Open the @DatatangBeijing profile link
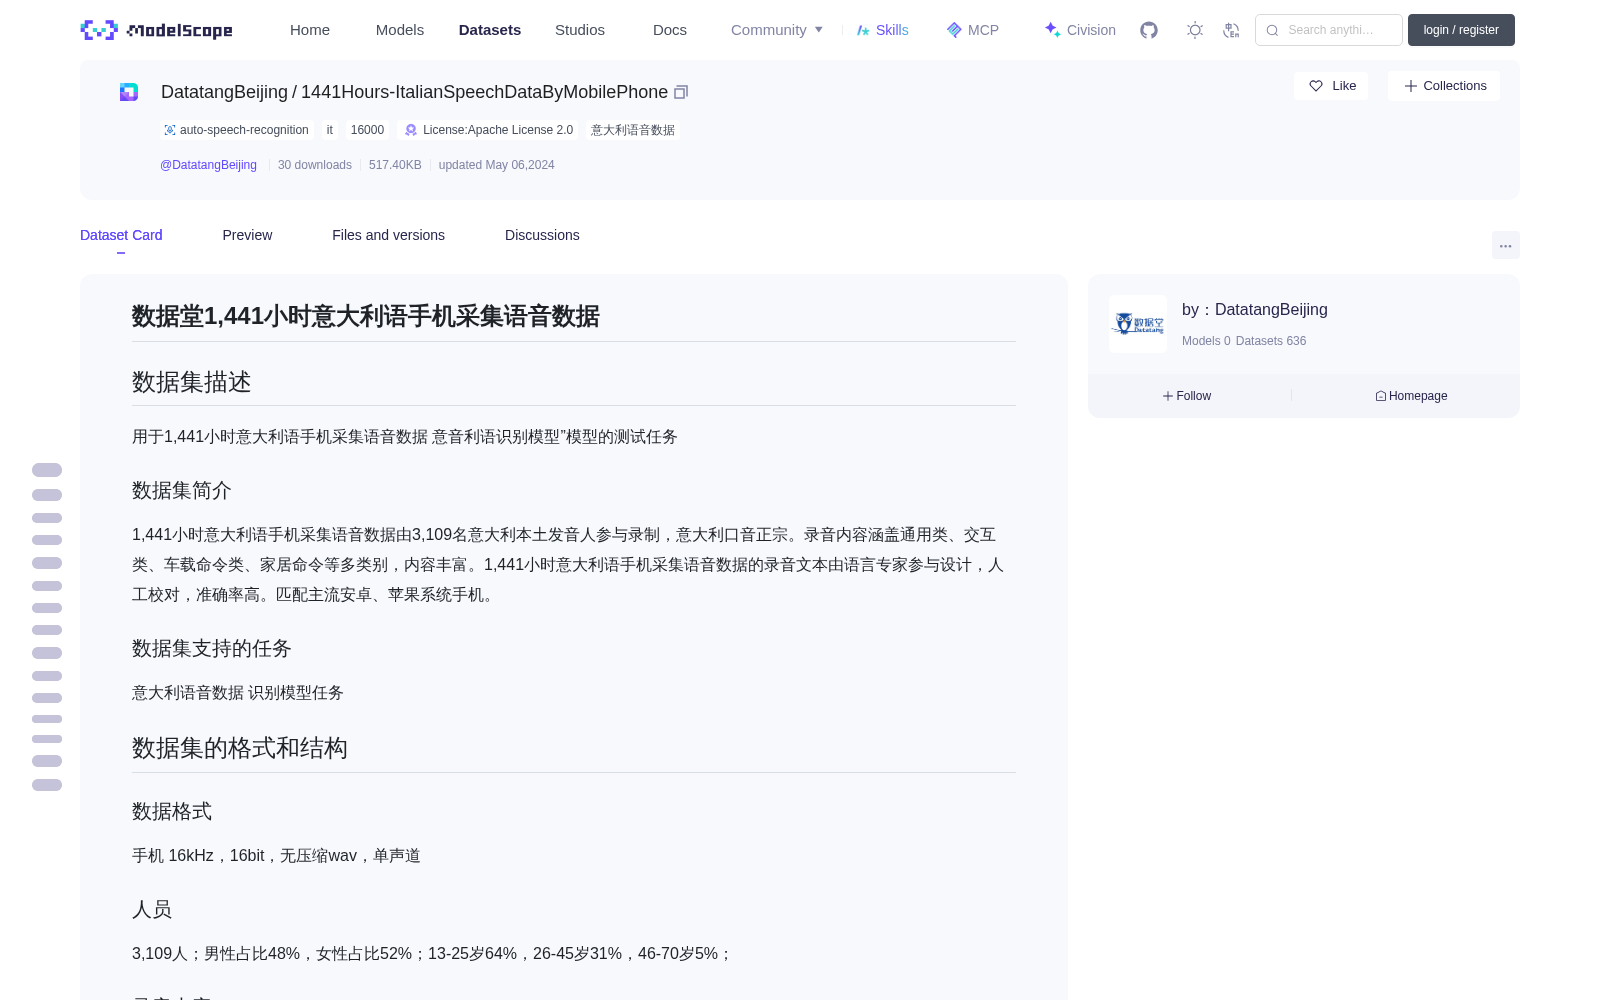This screenshot has height=1000, width=1600. point(208,165)
